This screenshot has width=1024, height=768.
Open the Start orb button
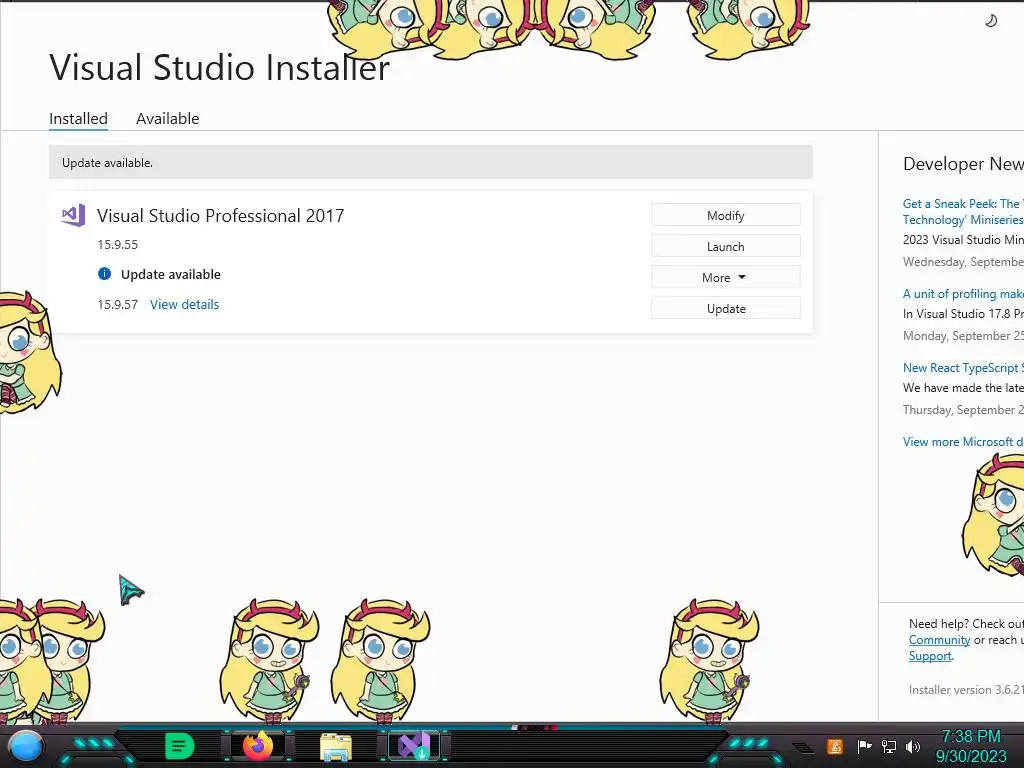click(25, 746)
